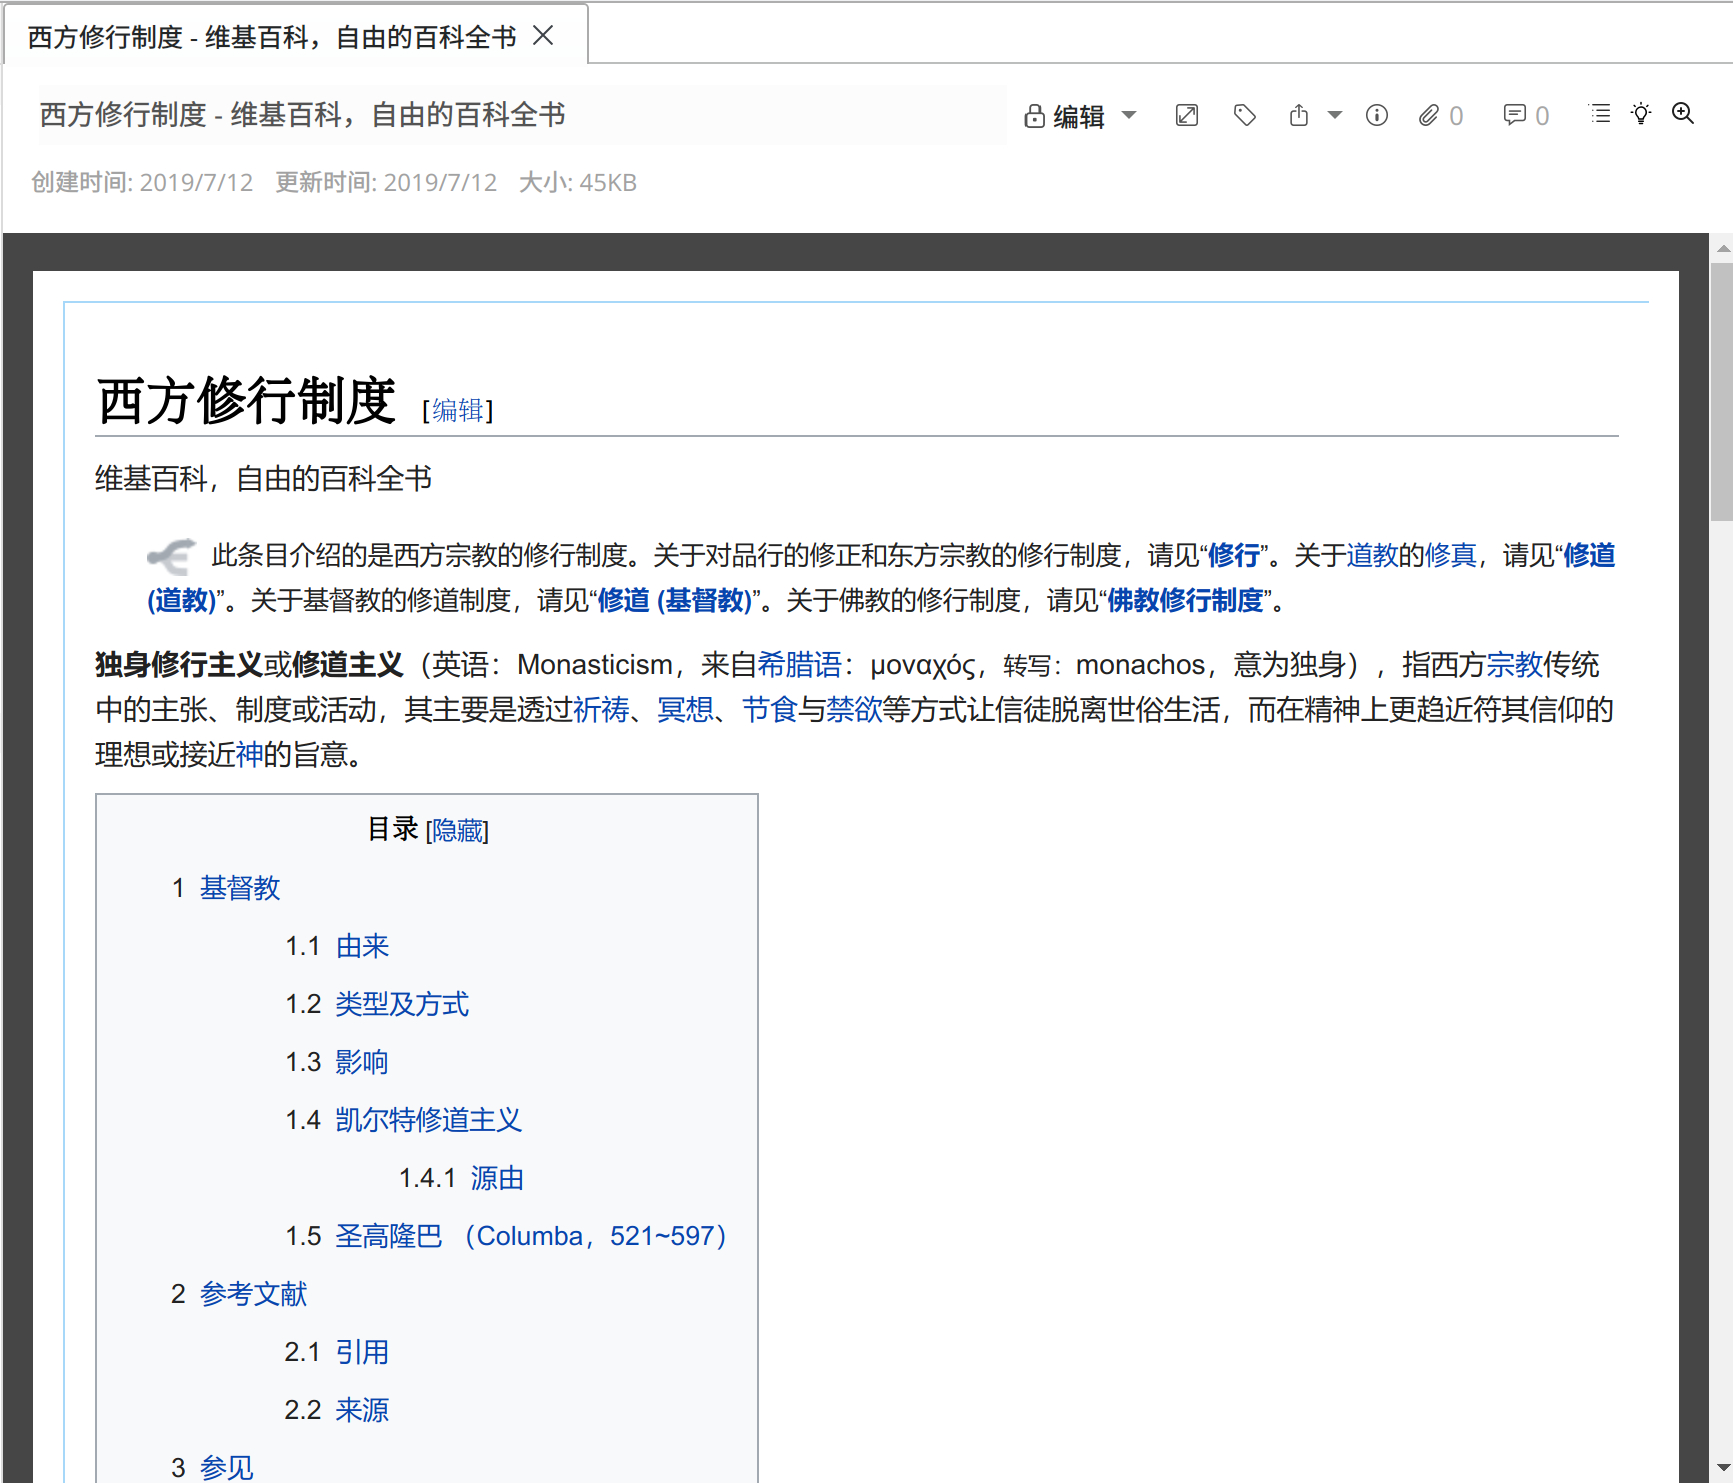Open note info via the circled i icon
This screenshot has height=1483, width=1733.
click(1376, 115)
